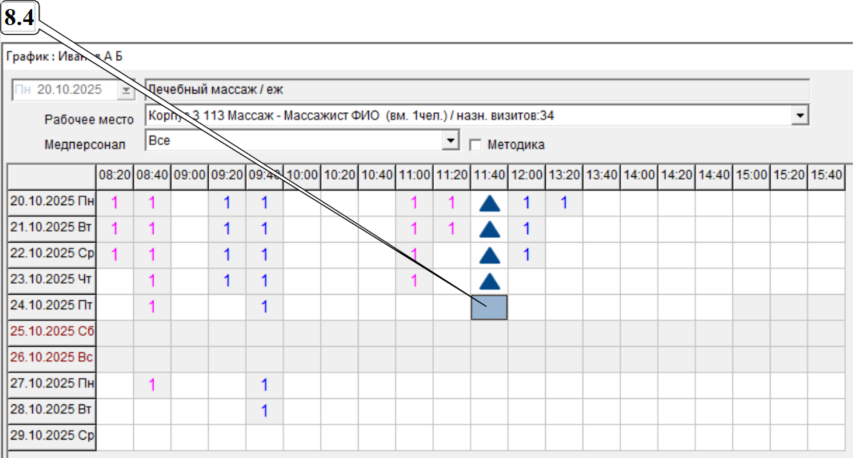Click the 12:00 column header
The image size is (853, 458).
pos(526,175)
